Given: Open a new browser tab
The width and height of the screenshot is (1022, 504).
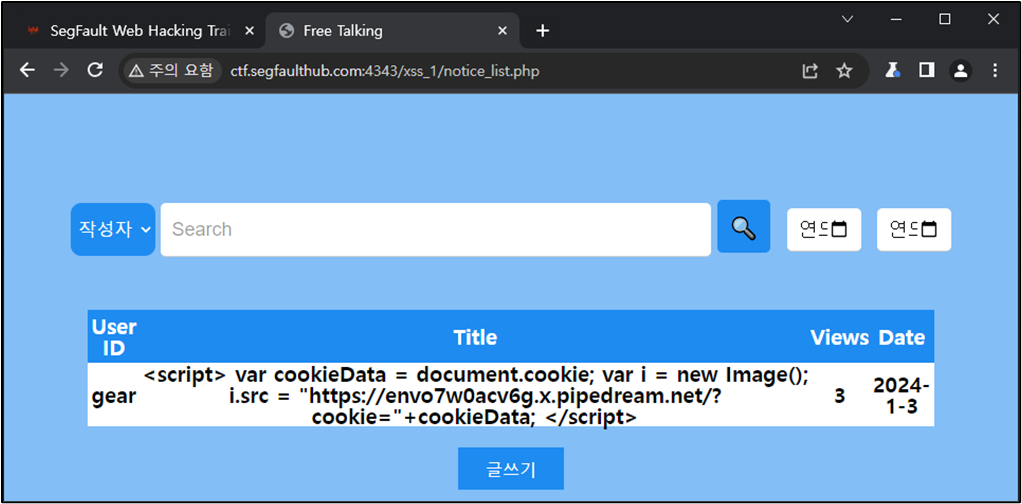Looking at the screenshot, I should click(542, 31).
